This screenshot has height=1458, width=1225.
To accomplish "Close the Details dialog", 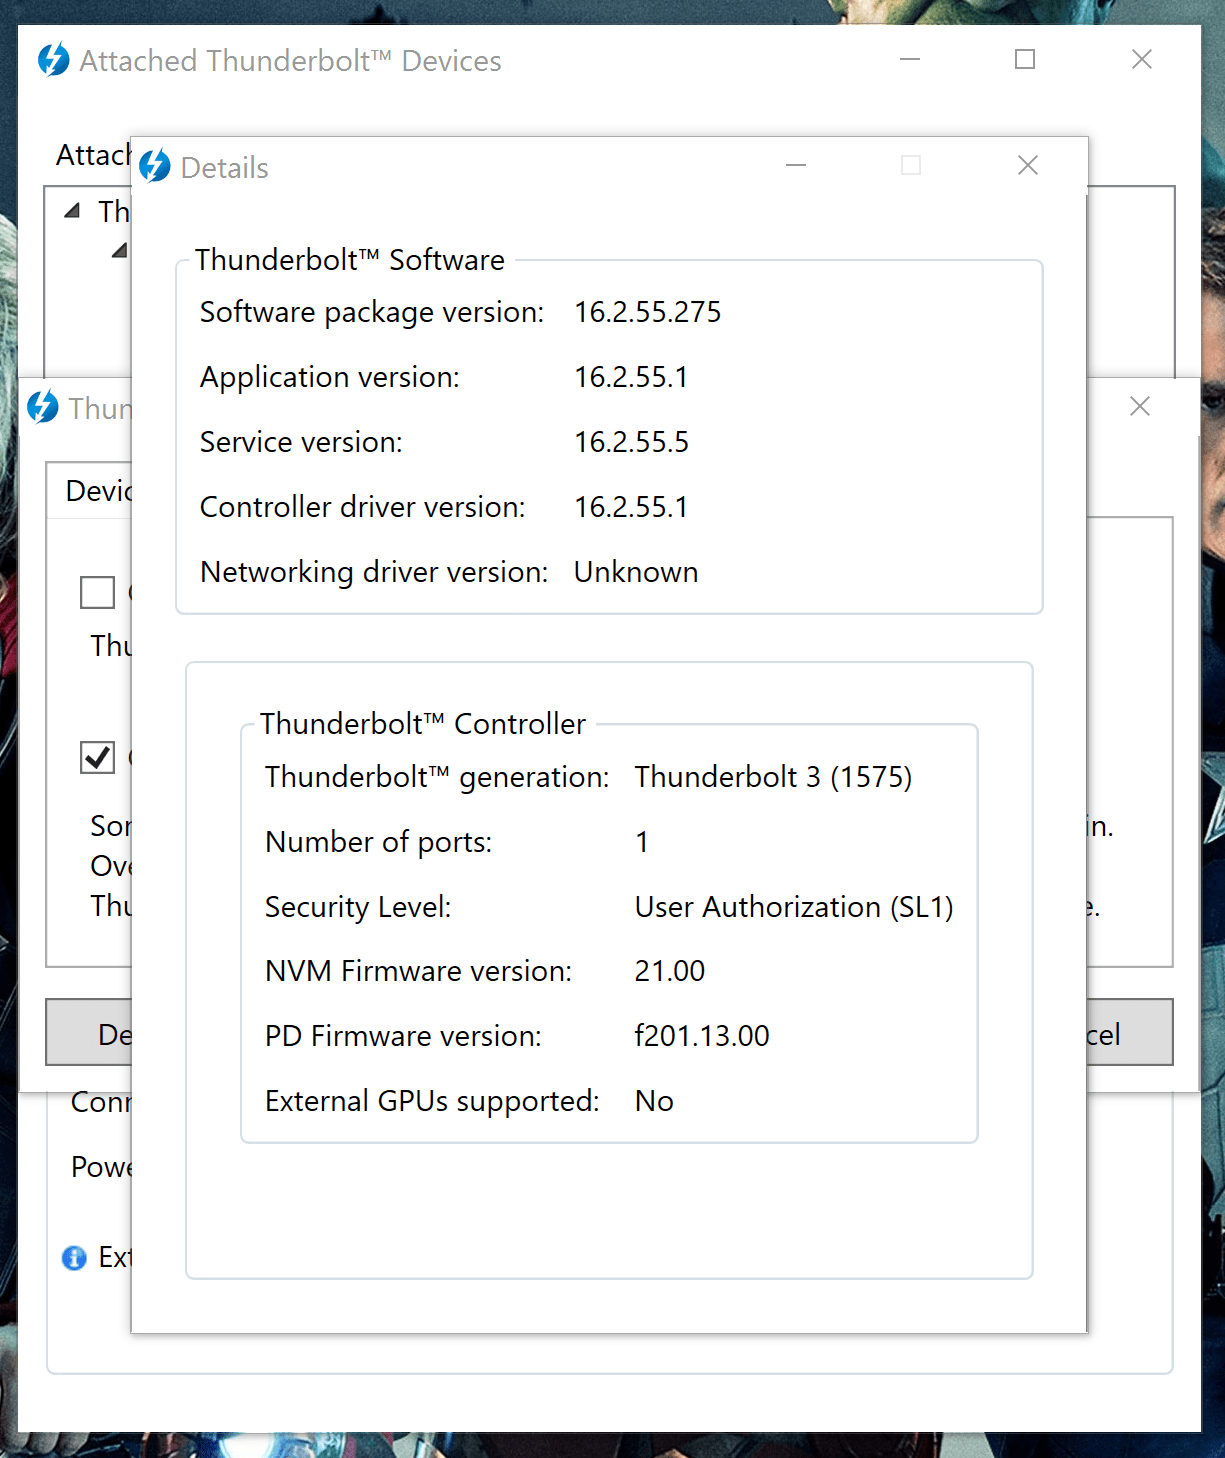I will 1028,165.
